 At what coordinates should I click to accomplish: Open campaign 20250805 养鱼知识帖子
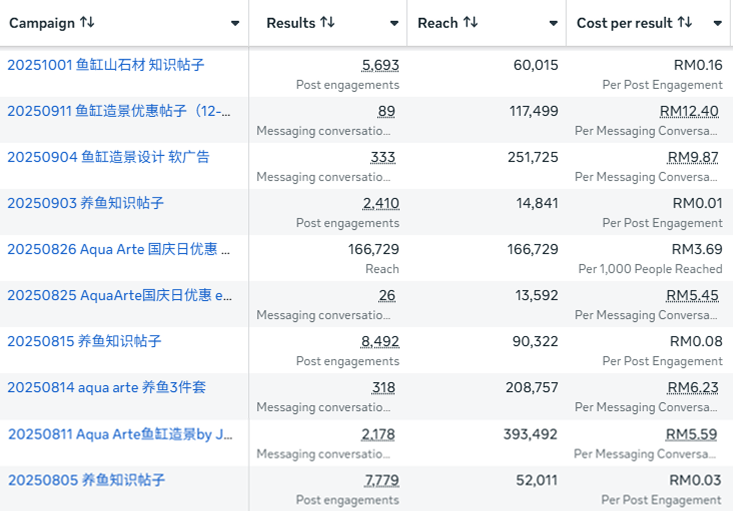tap(86, 480)
